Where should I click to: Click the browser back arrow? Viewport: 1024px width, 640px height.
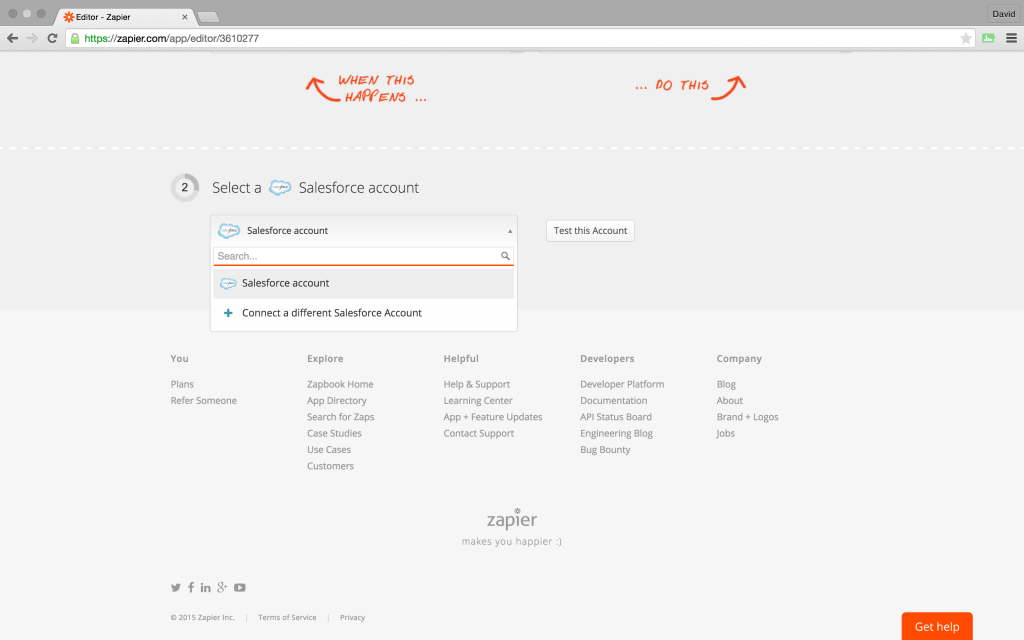pyautogui.click(x=12, y=39)
